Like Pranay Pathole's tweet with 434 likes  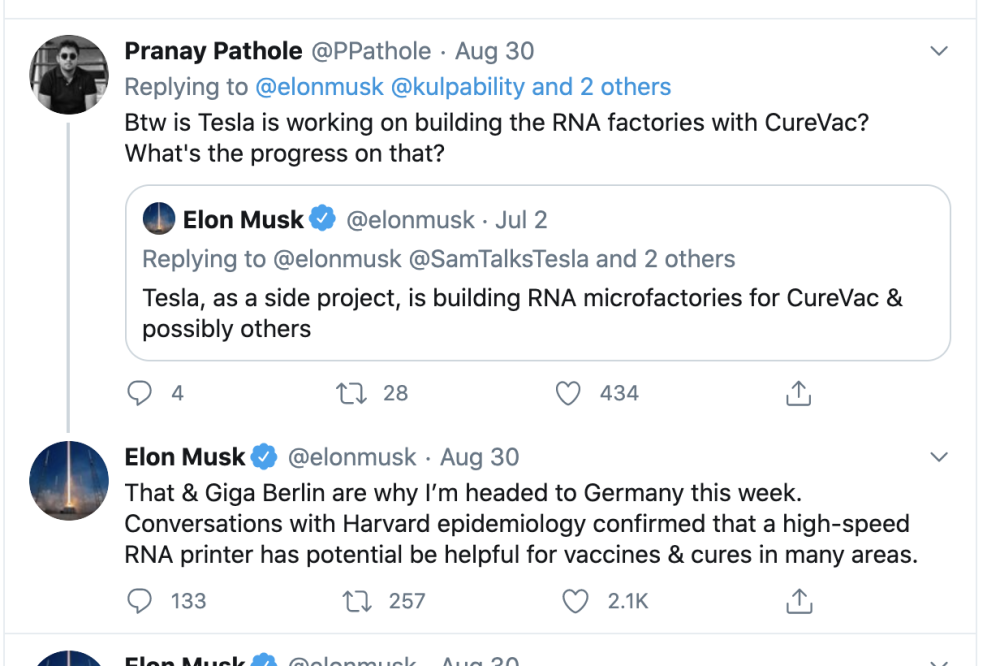click(x=568, y=394)
